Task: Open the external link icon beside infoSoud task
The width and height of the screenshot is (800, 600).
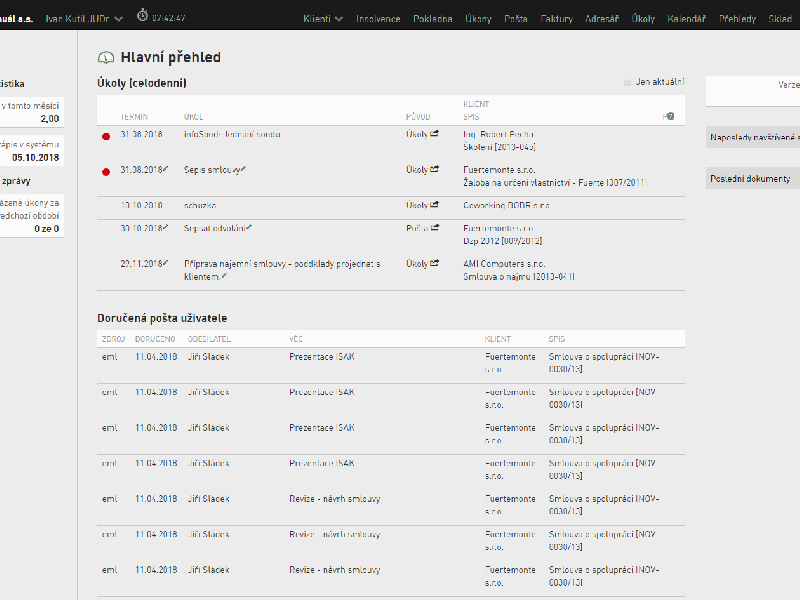Action: 435,134
